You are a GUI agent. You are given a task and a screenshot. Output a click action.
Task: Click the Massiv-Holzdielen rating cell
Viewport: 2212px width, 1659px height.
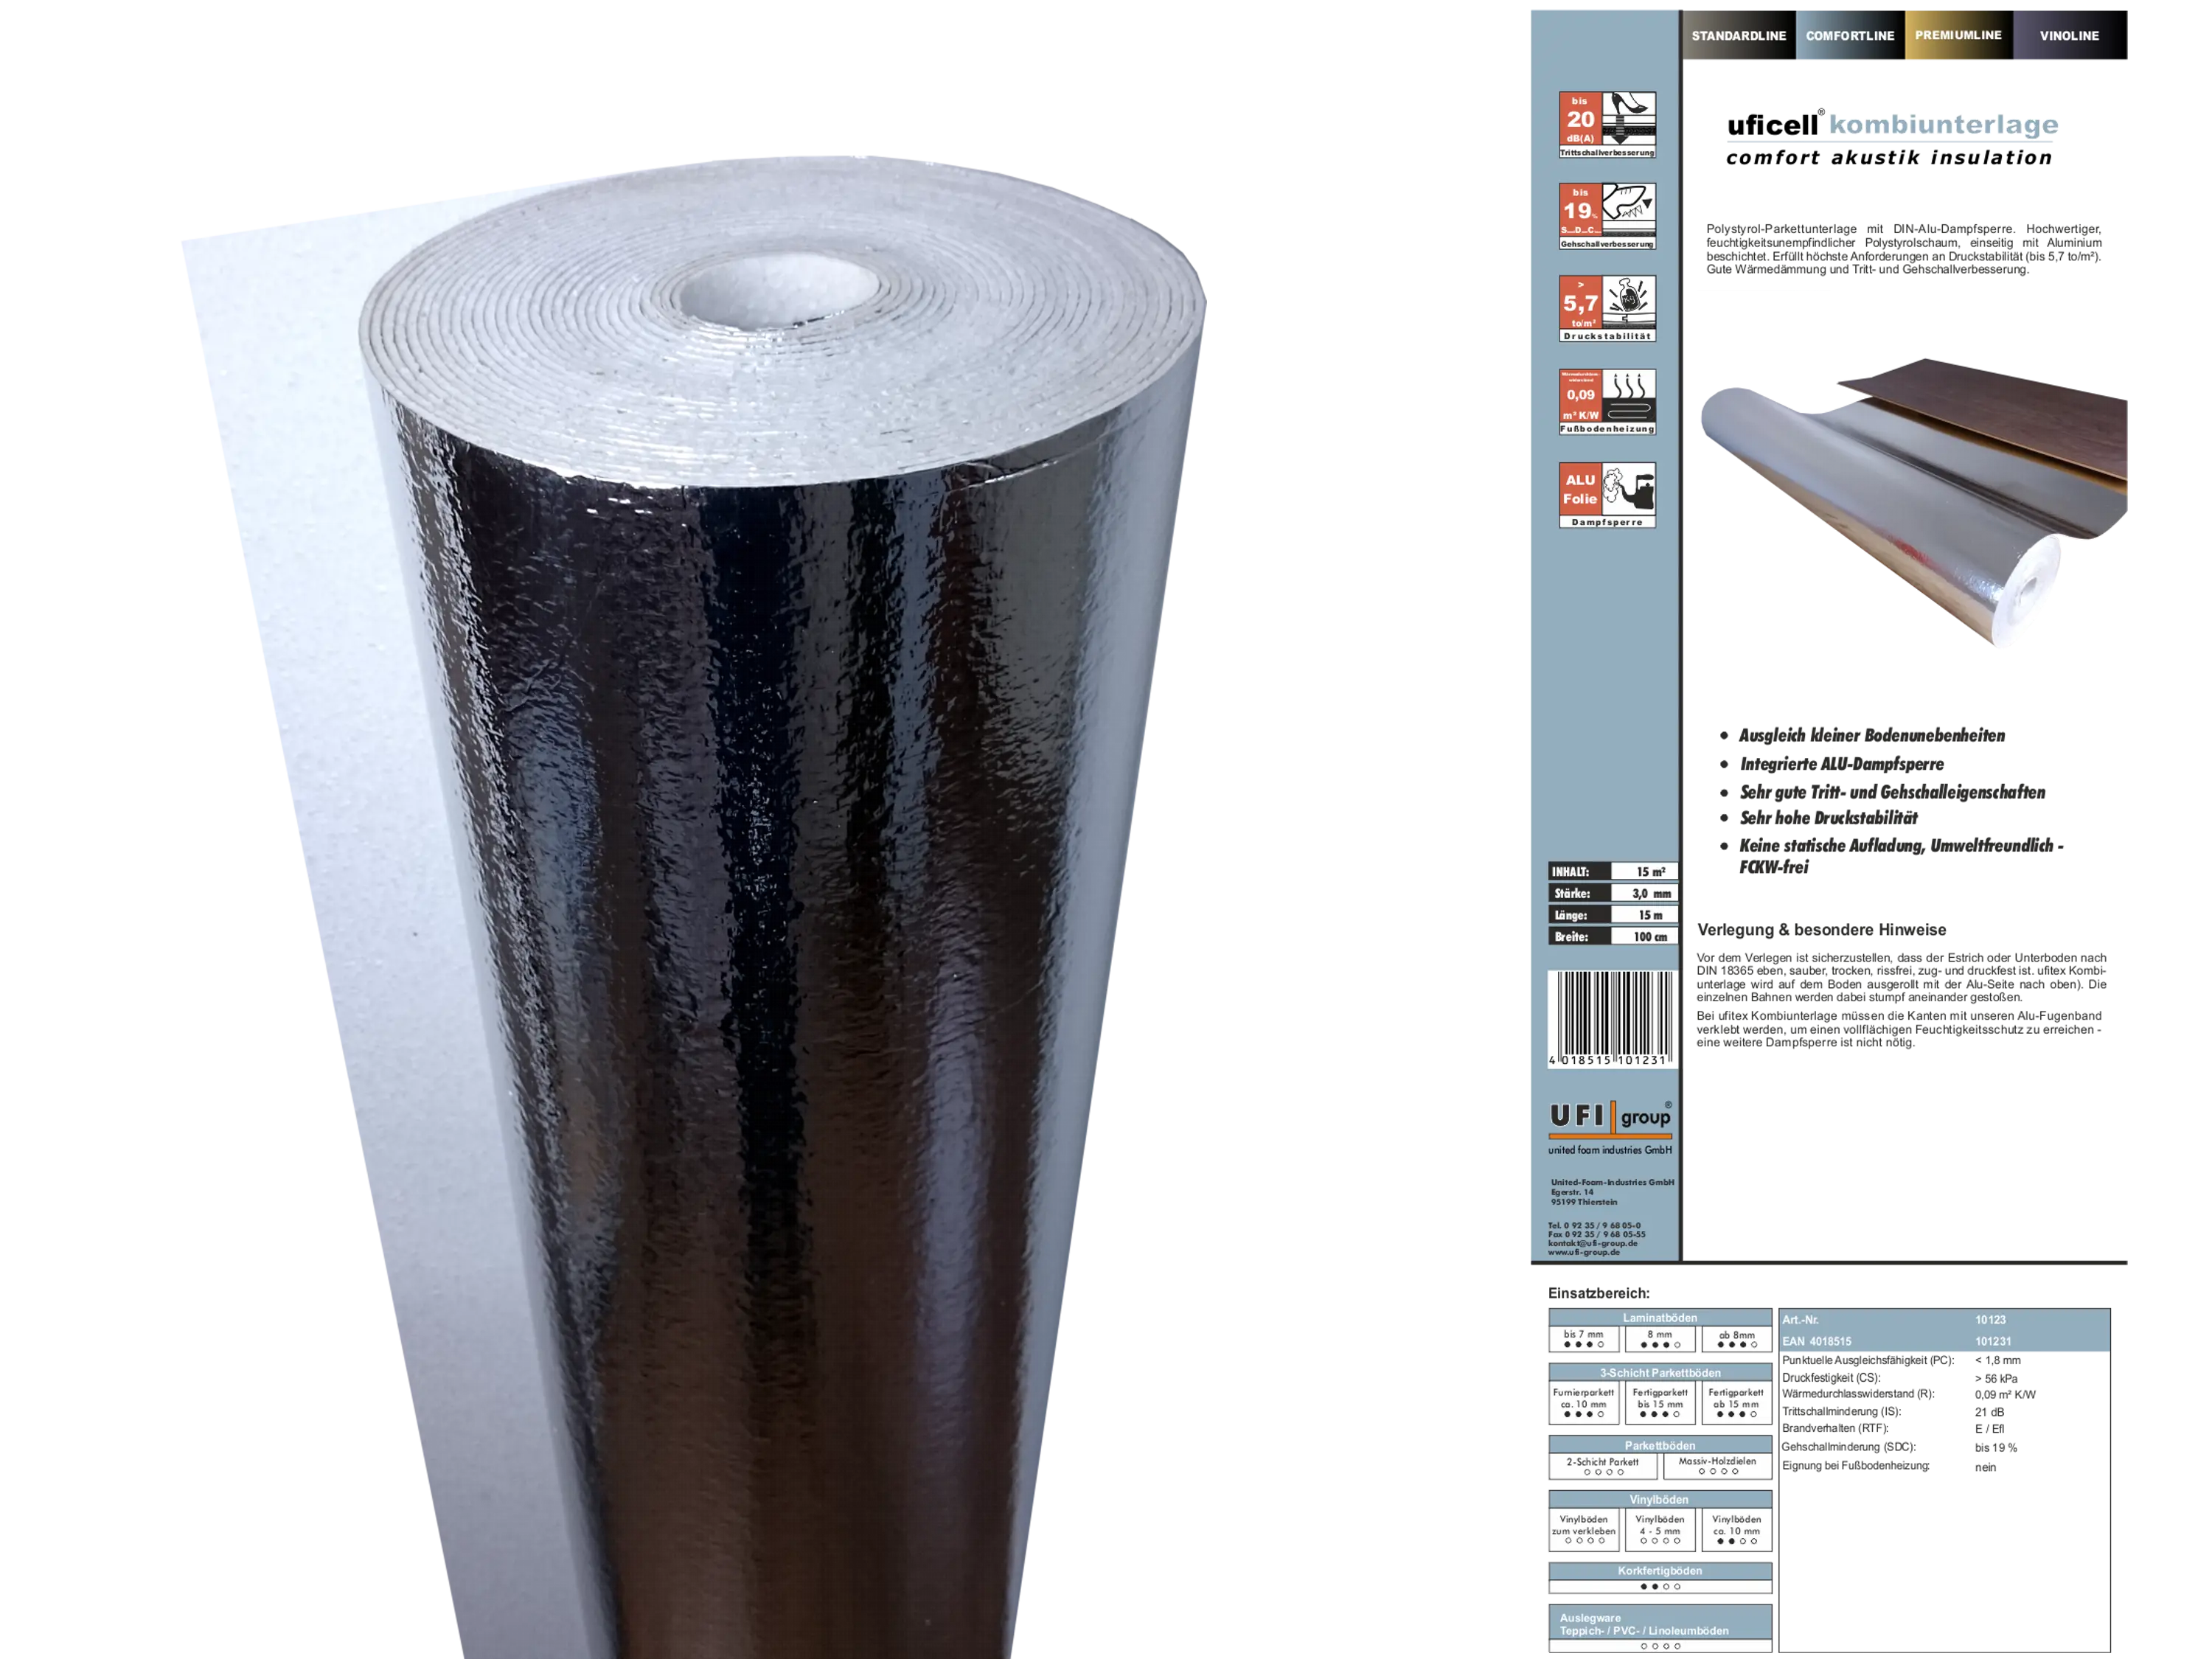point(1717,1466)
